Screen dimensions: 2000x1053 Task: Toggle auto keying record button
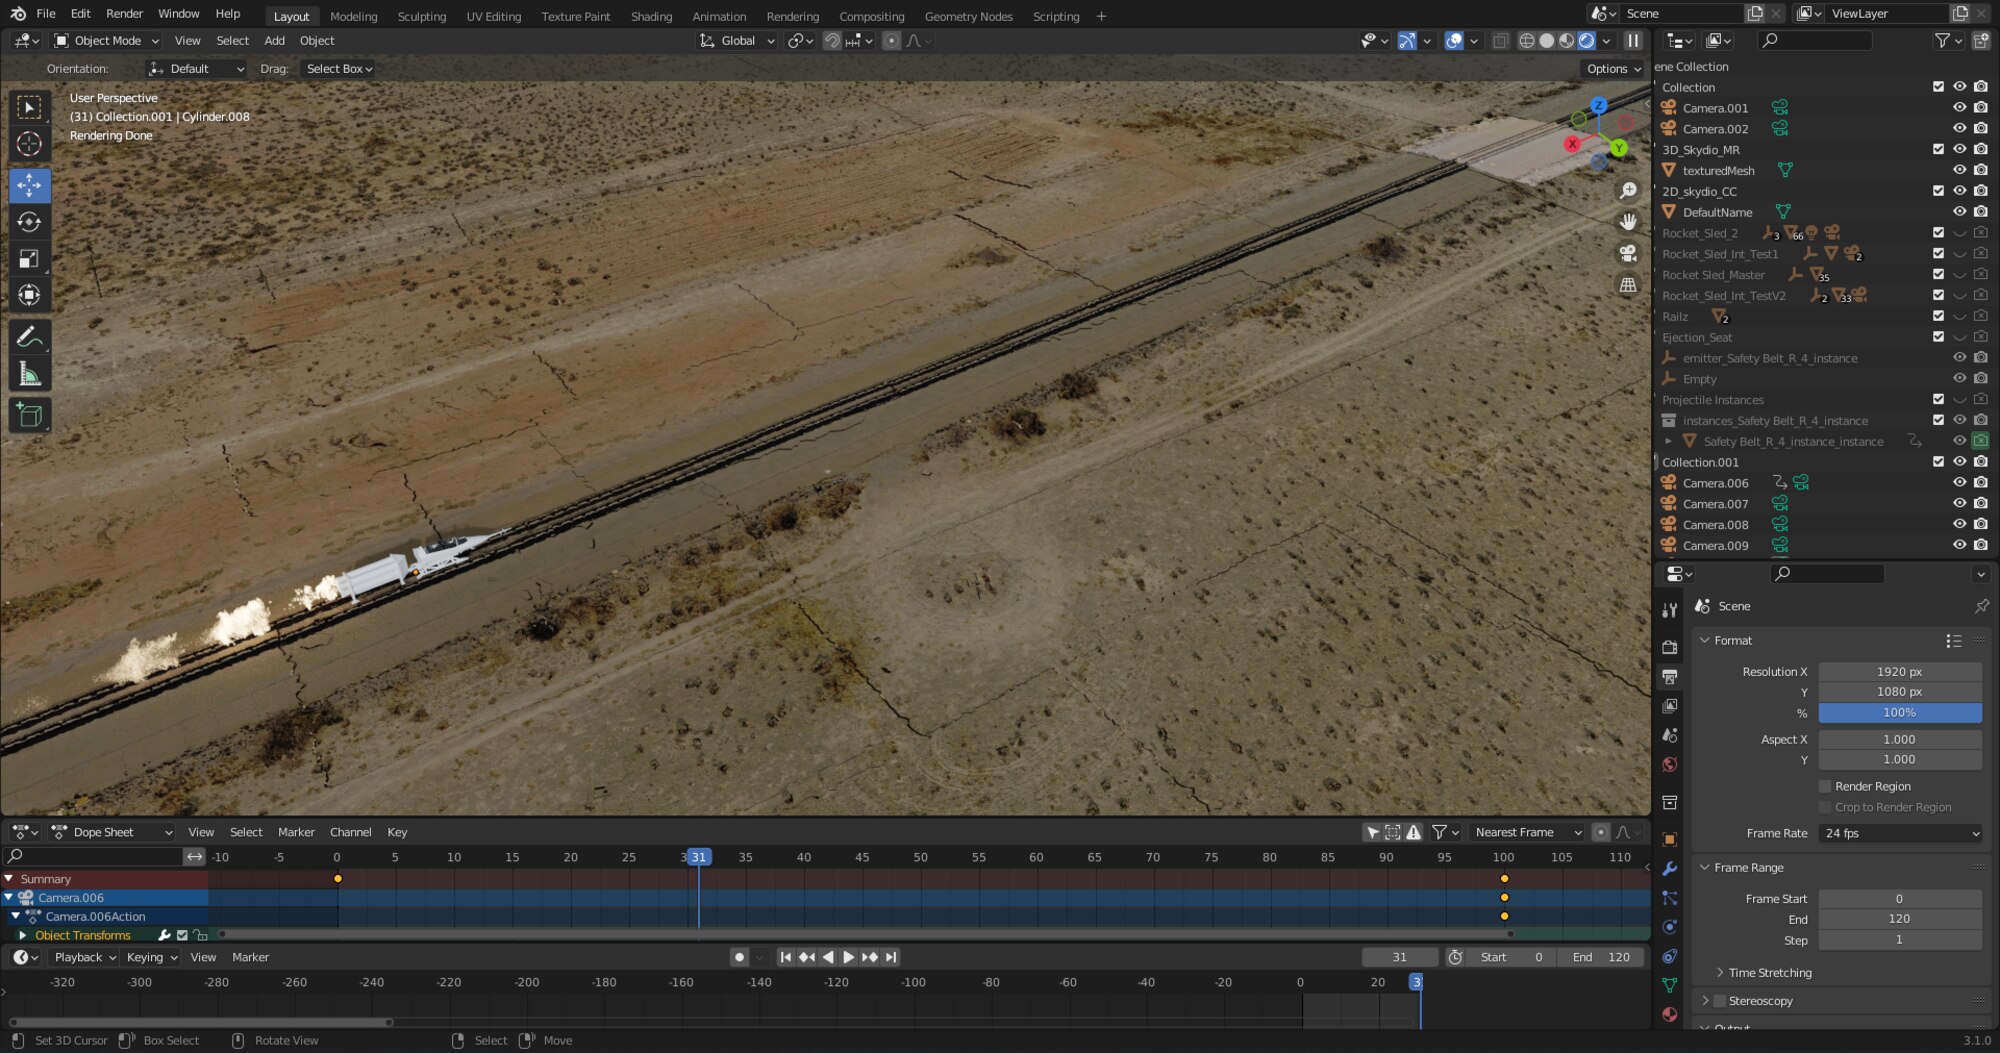pyautogui.click(x=739, y=957)
